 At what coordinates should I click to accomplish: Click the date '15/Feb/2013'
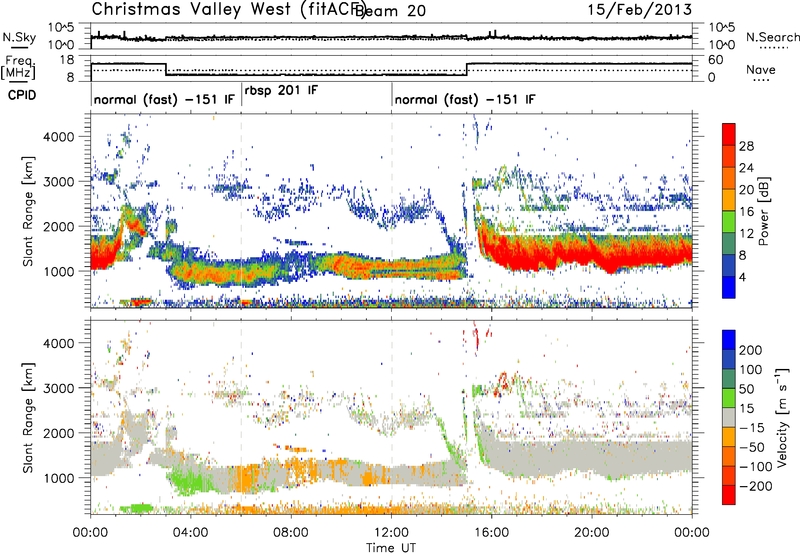640,9
